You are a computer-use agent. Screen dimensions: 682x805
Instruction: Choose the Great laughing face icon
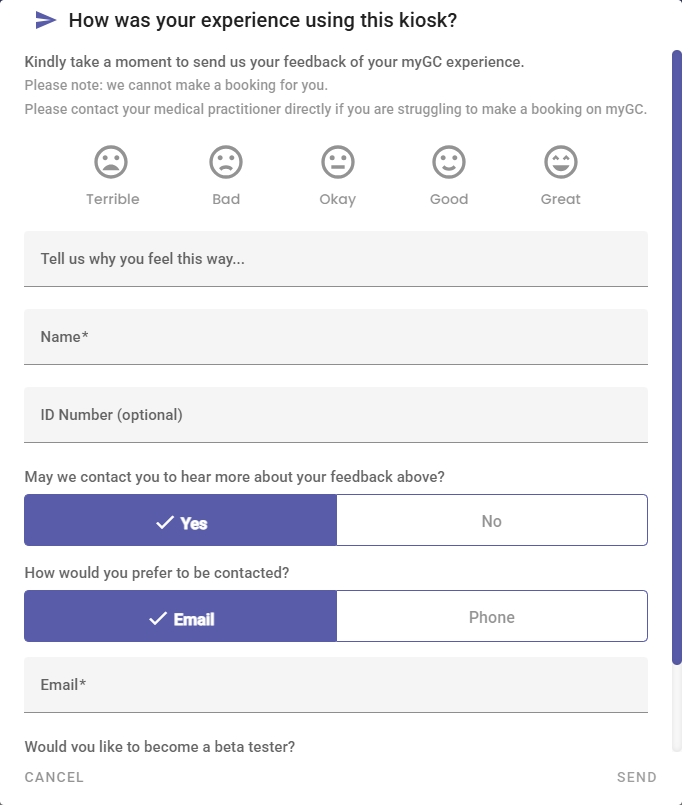[x=561, y=162]
